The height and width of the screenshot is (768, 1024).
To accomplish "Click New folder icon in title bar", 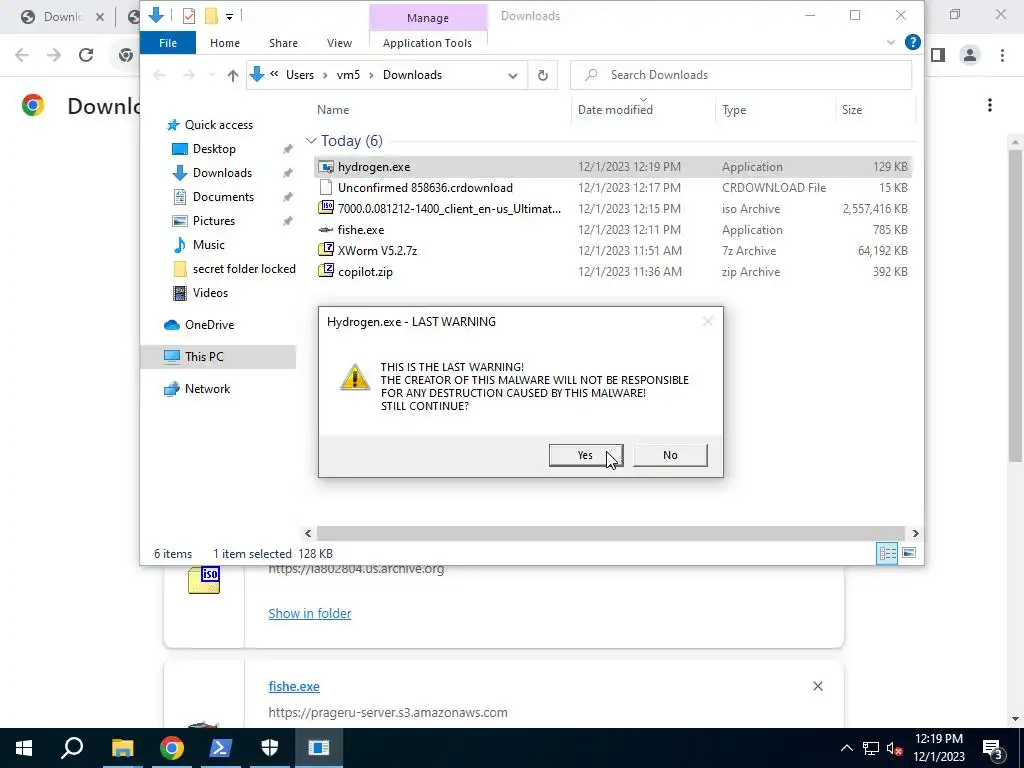I will pos(211,16).
